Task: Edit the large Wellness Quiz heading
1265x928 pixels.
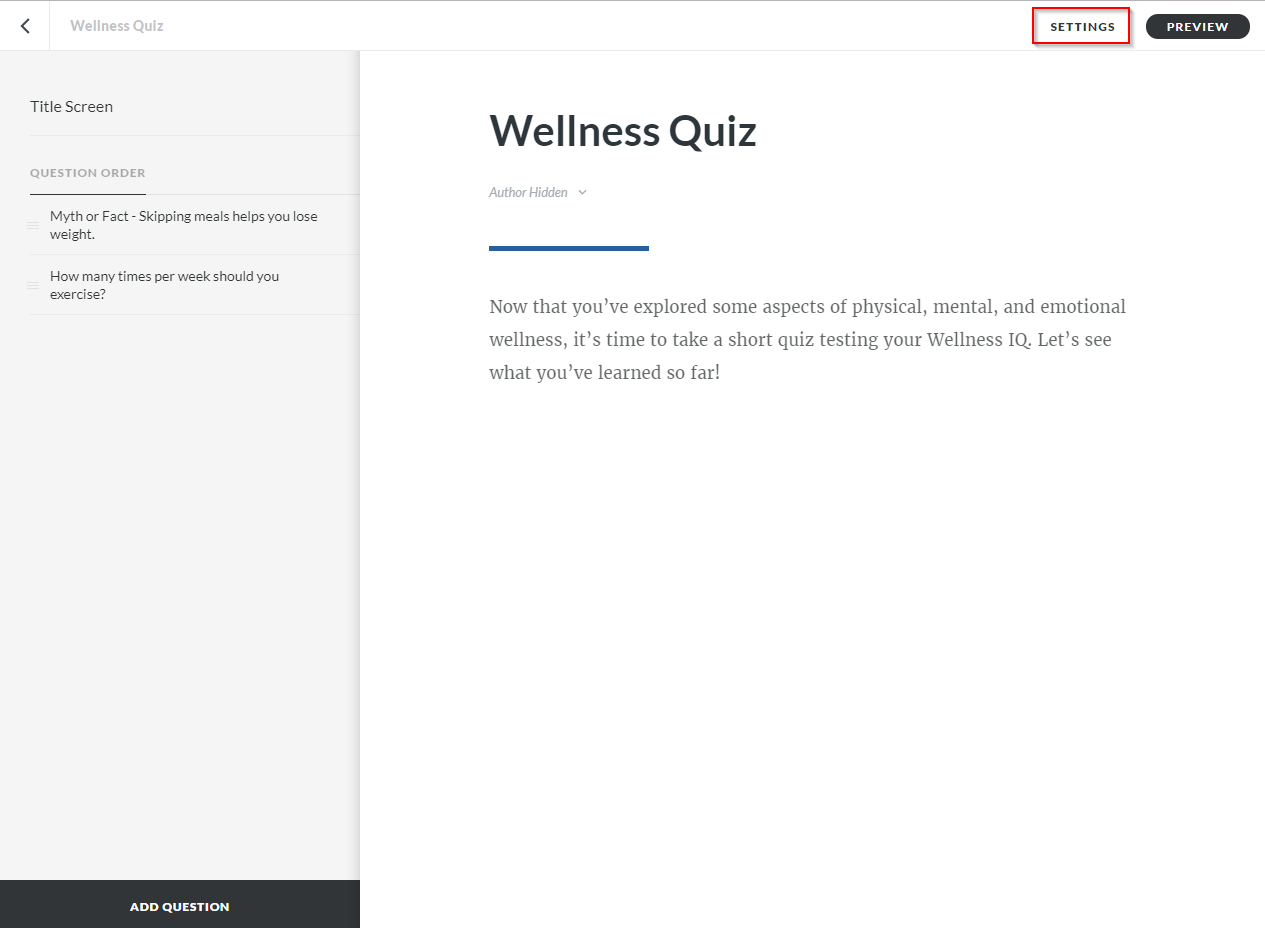Action: click(x=622, y=131)
